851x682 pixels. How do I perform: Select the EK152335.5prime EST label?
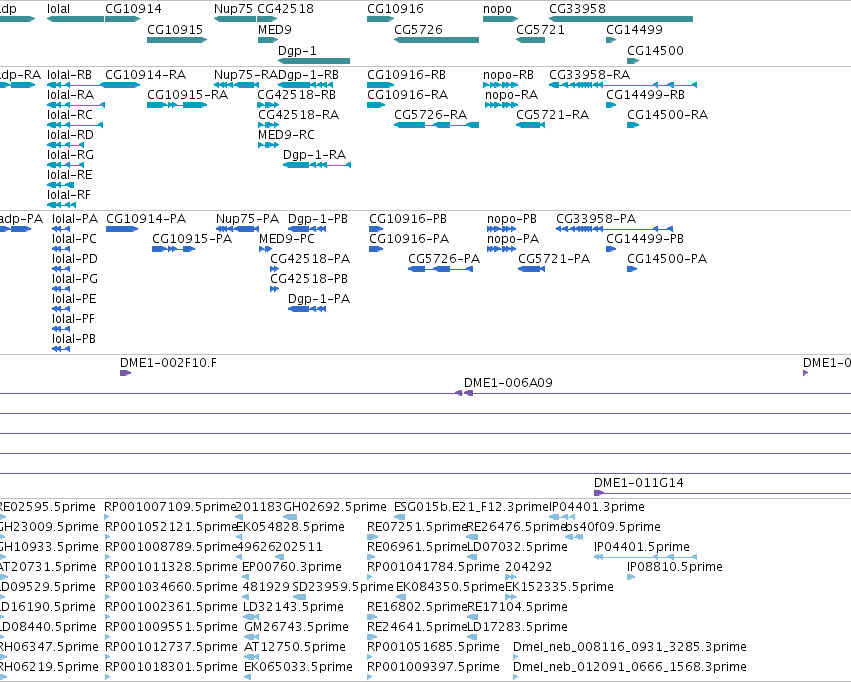pyautogui.click(x=560, y=587)
